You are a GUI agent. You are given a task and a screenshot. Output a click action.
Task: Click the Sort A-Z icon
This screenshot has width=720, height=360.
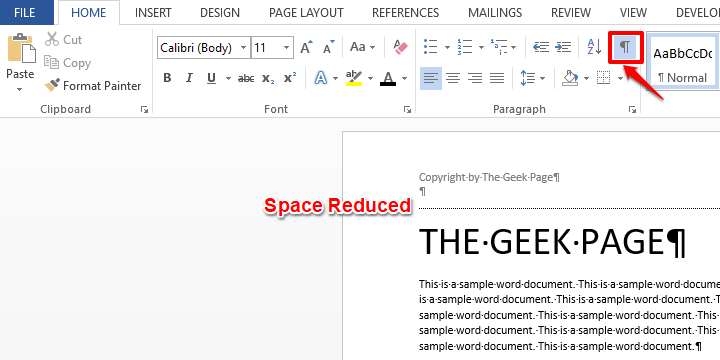(595, 47)
